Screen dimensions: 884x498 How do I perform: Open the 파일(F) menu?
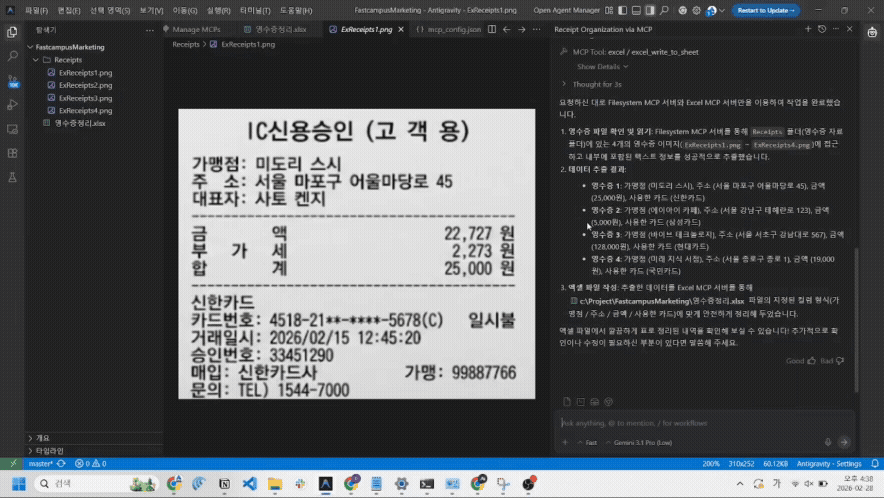pyautogui.click(x=36, y=10)
